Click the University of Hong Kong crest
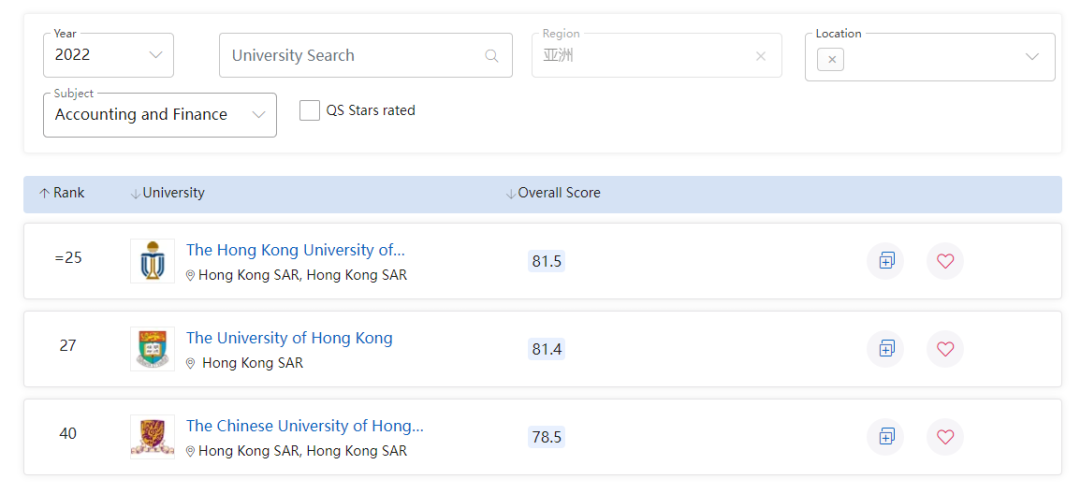The image size is (1080, 494). point(152,349)
